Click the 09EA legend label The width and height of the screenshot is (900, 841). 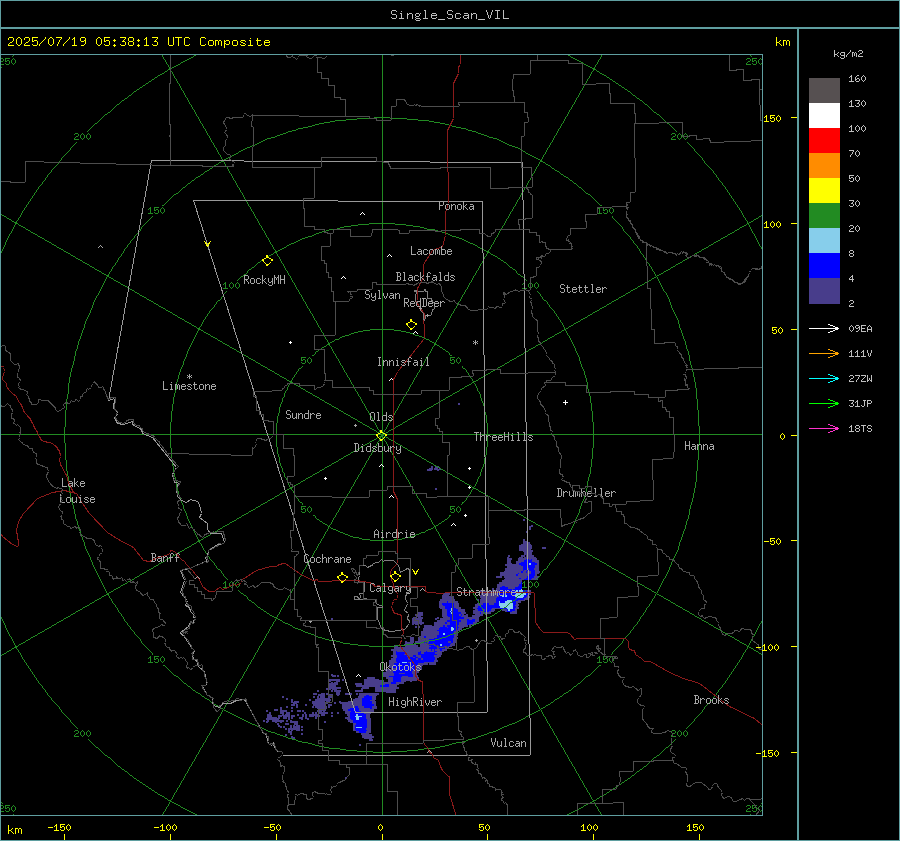[860, 328]
